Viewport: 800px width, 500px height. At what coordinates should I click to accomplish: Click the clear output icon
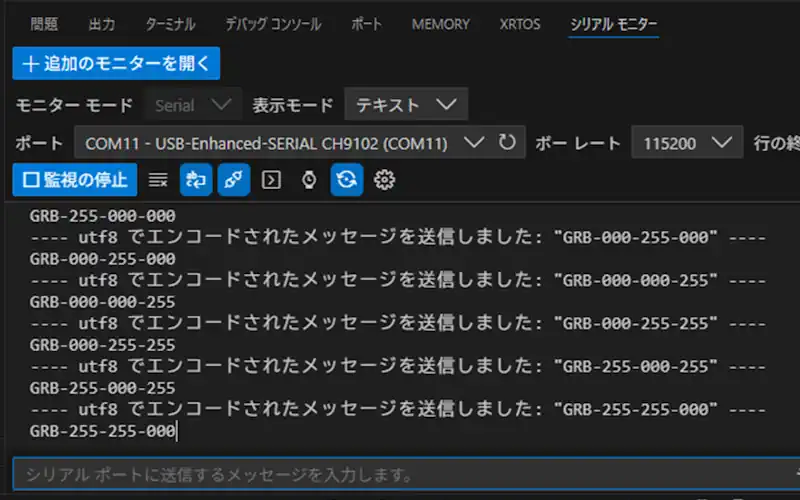coord(158,180)
